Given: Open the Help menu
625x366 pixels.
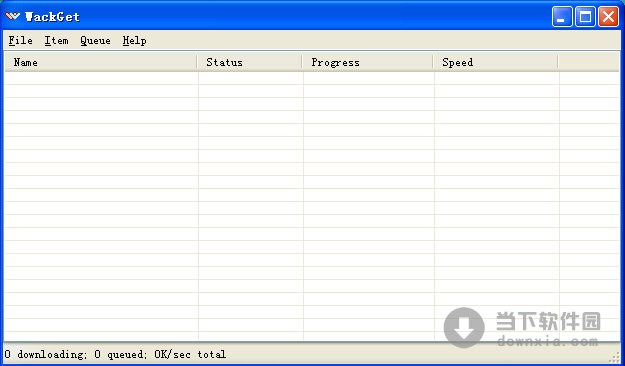Looking at the screenshot, I should tap(134, 41).
